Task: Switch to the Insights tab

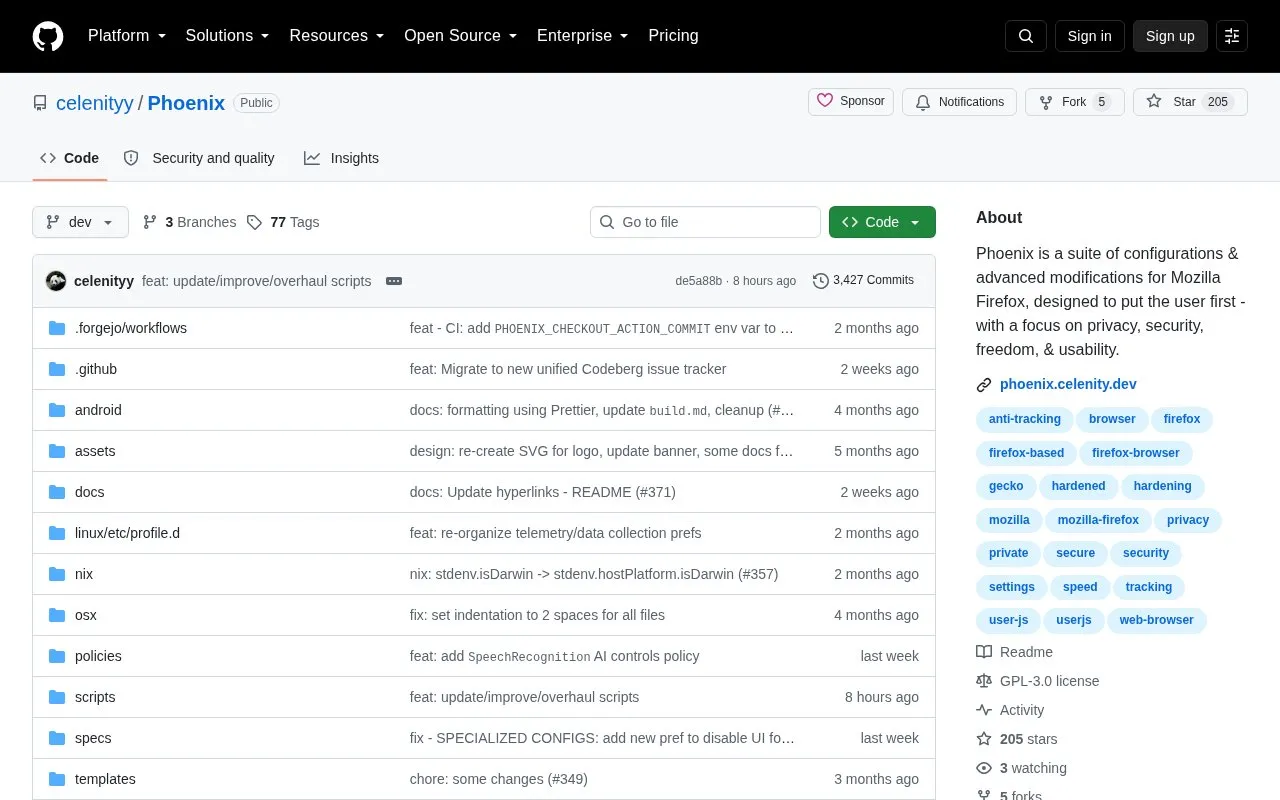Action: click(342, 158)
